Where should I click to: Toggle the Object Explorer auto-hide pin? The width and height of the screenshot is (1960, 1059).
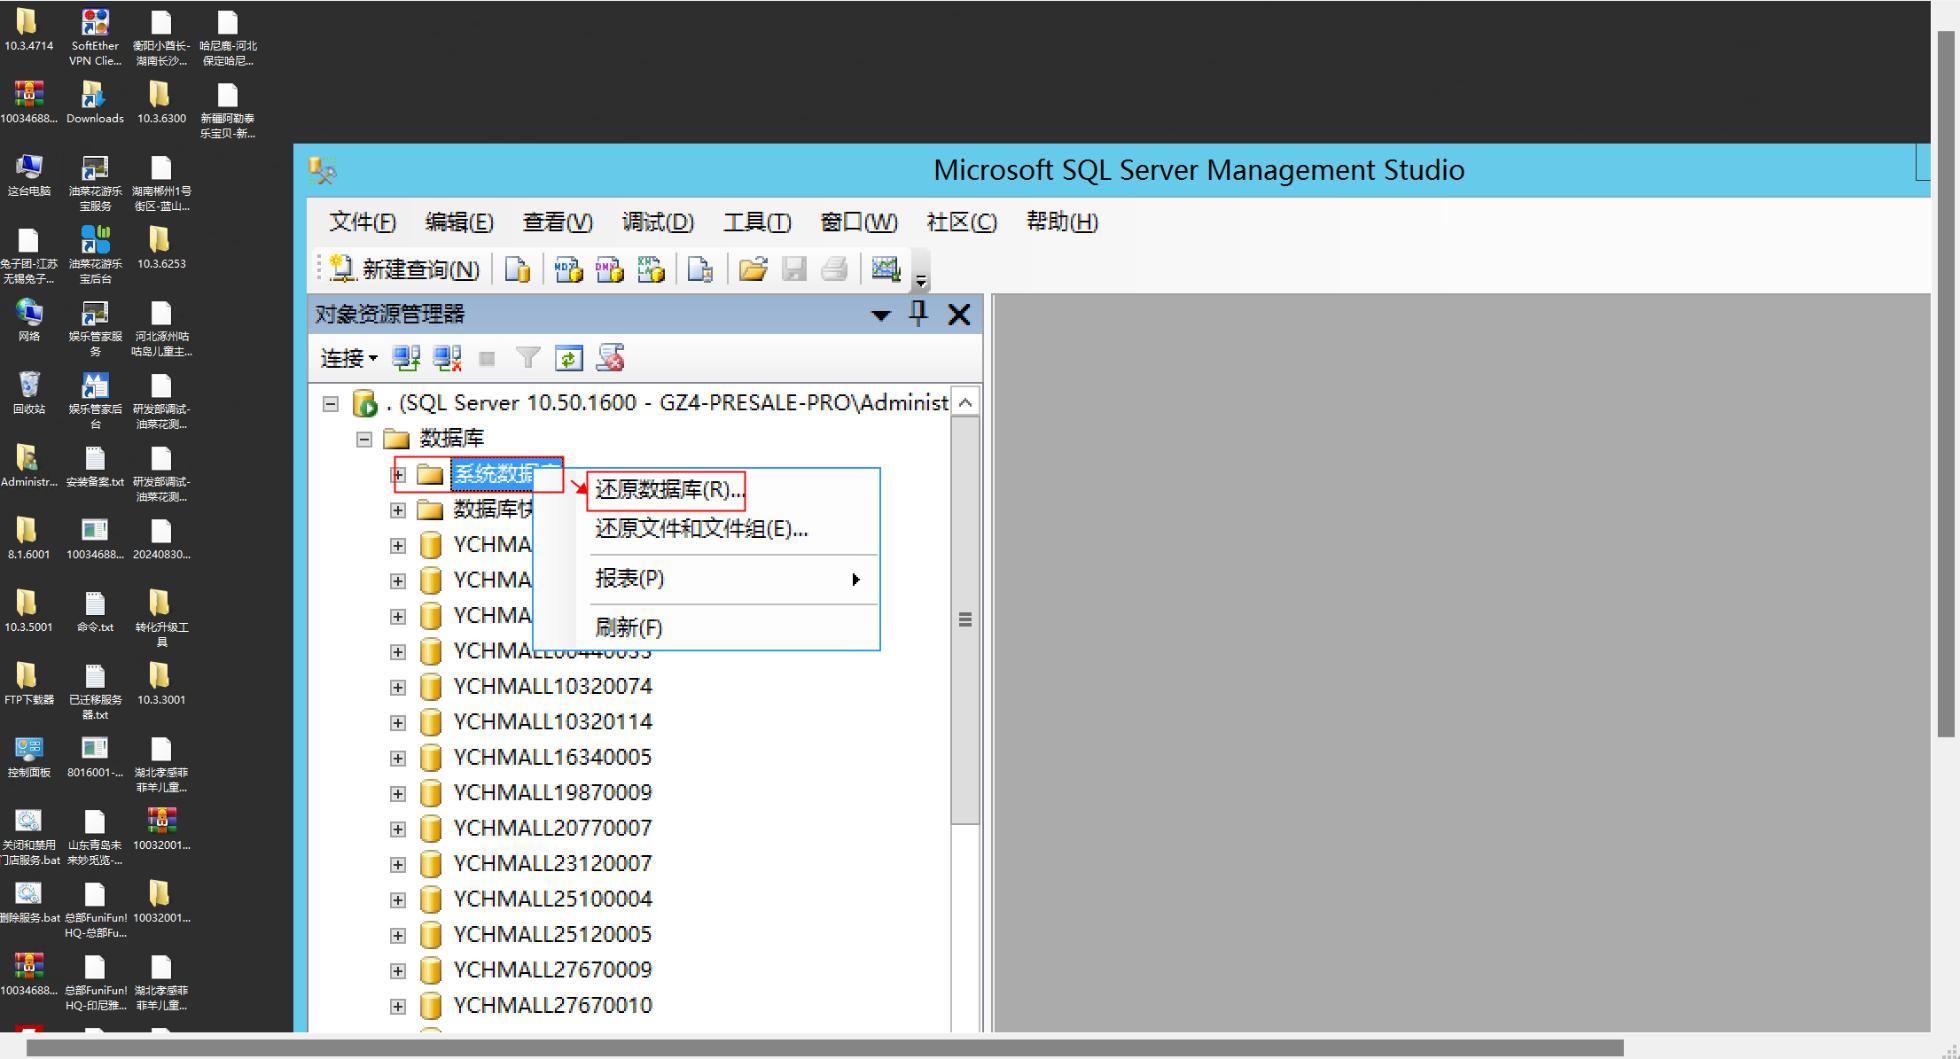pyautogui.click(x=918, y=314)
